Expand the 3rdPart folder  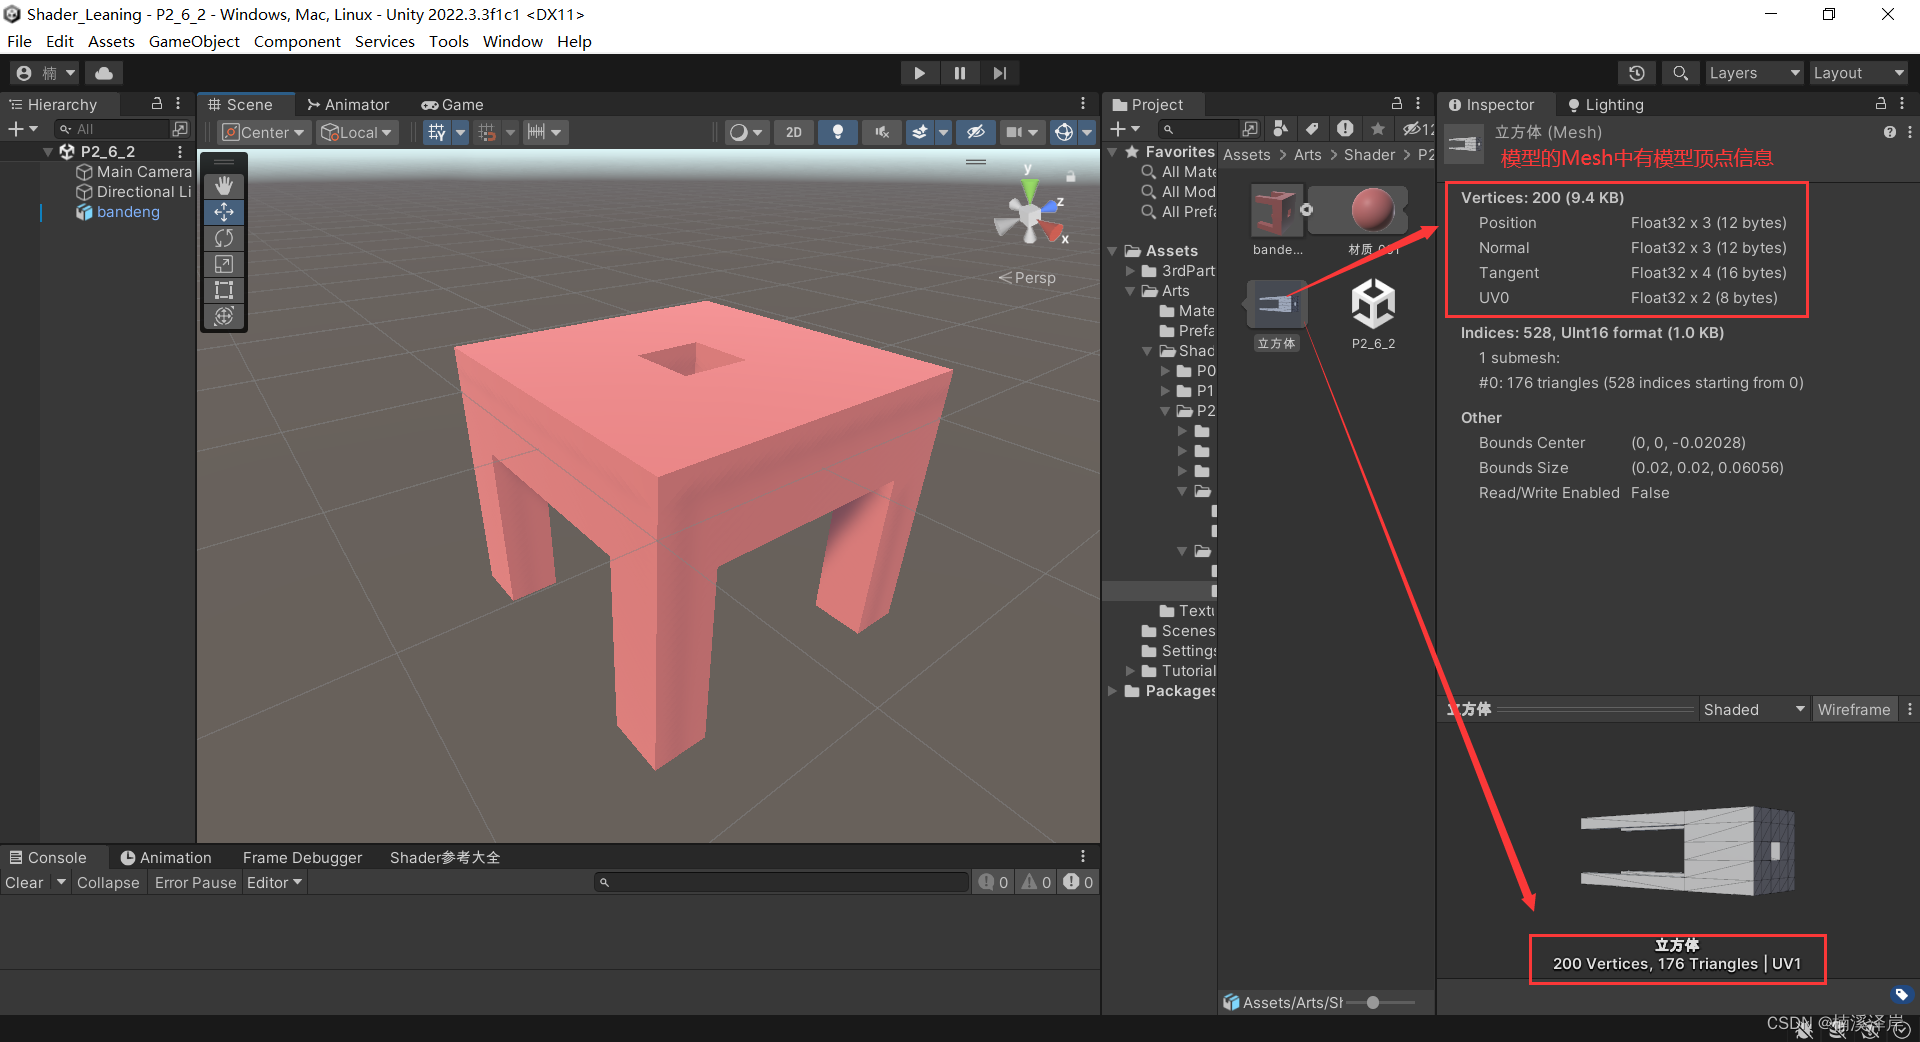click(1131, 271)
